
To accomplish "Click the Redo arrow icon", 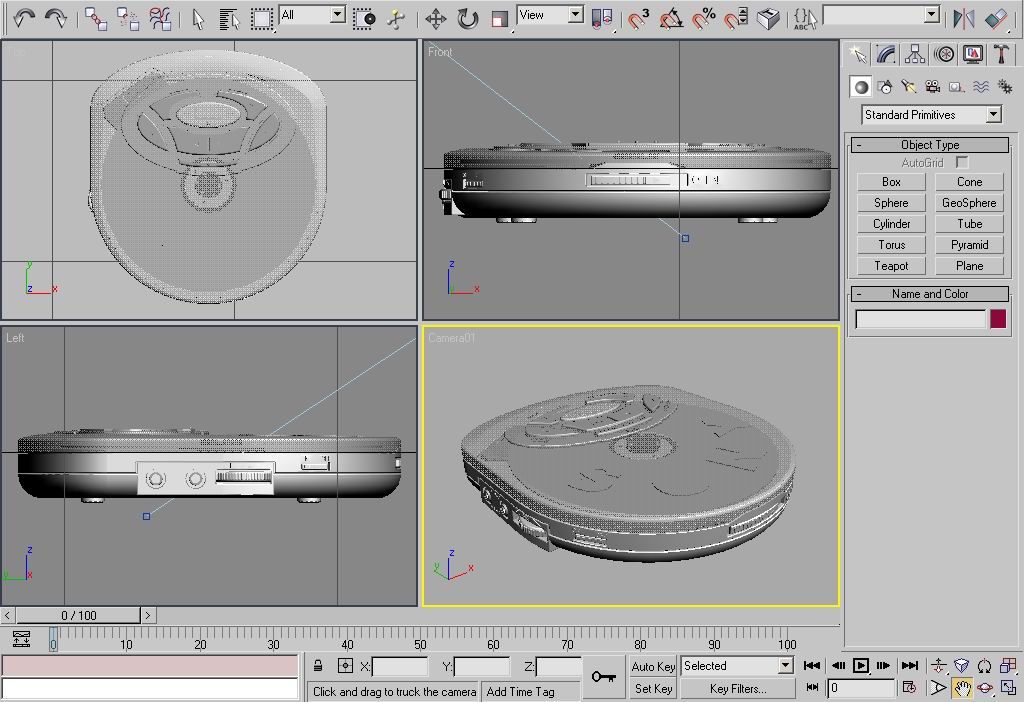I will coord(55,18).
